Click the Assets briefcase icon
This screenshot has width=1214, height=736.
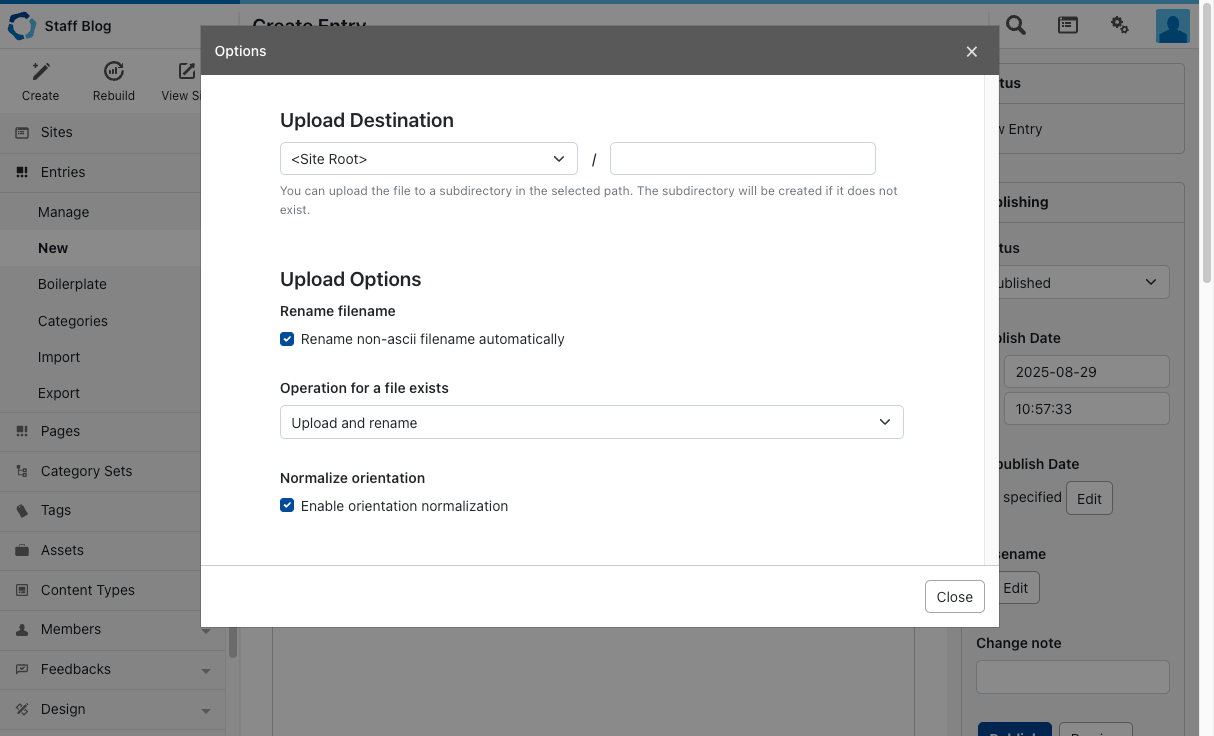22,550
